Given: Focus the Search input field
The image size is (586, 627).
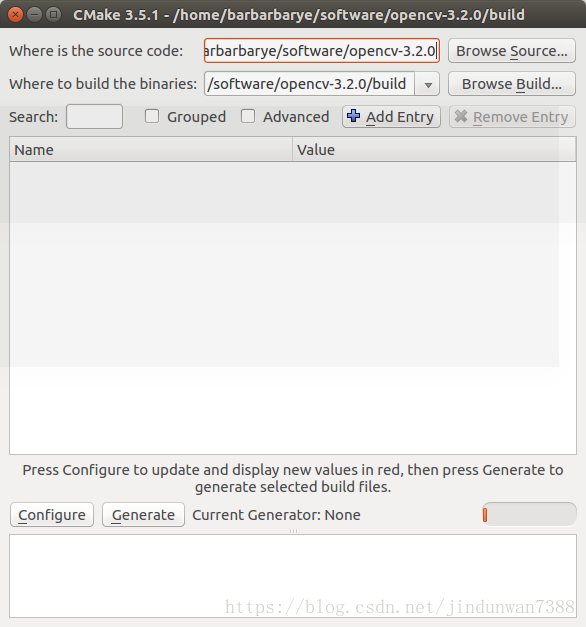Looking at the screenshot, I should [x=94, y=116].
